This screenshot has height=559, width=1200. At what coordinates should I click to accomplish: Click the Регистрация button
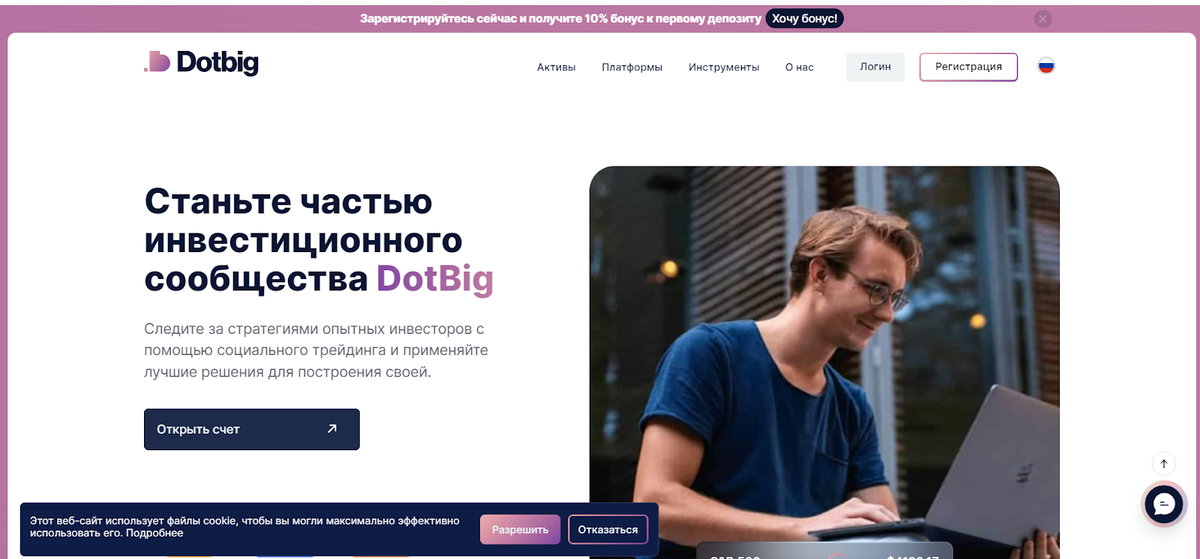[968, 67]
